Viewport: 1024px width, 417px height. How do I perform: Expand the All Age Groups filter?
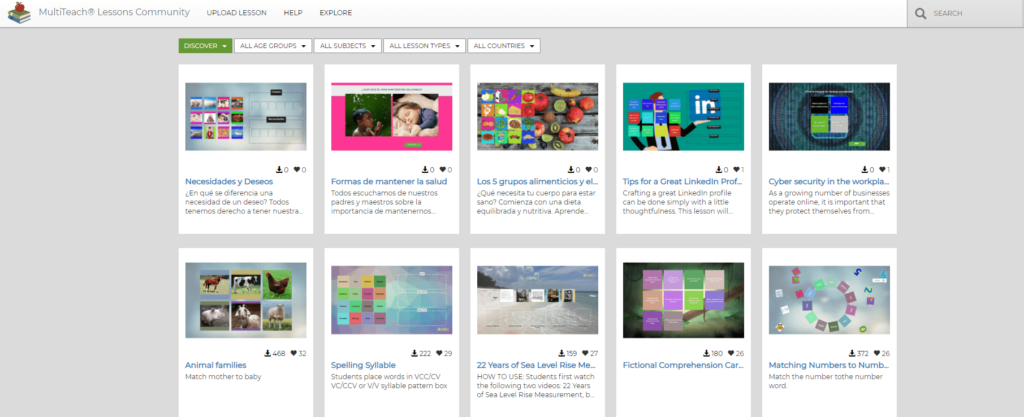pyautogui.click(x=272, y=46)
